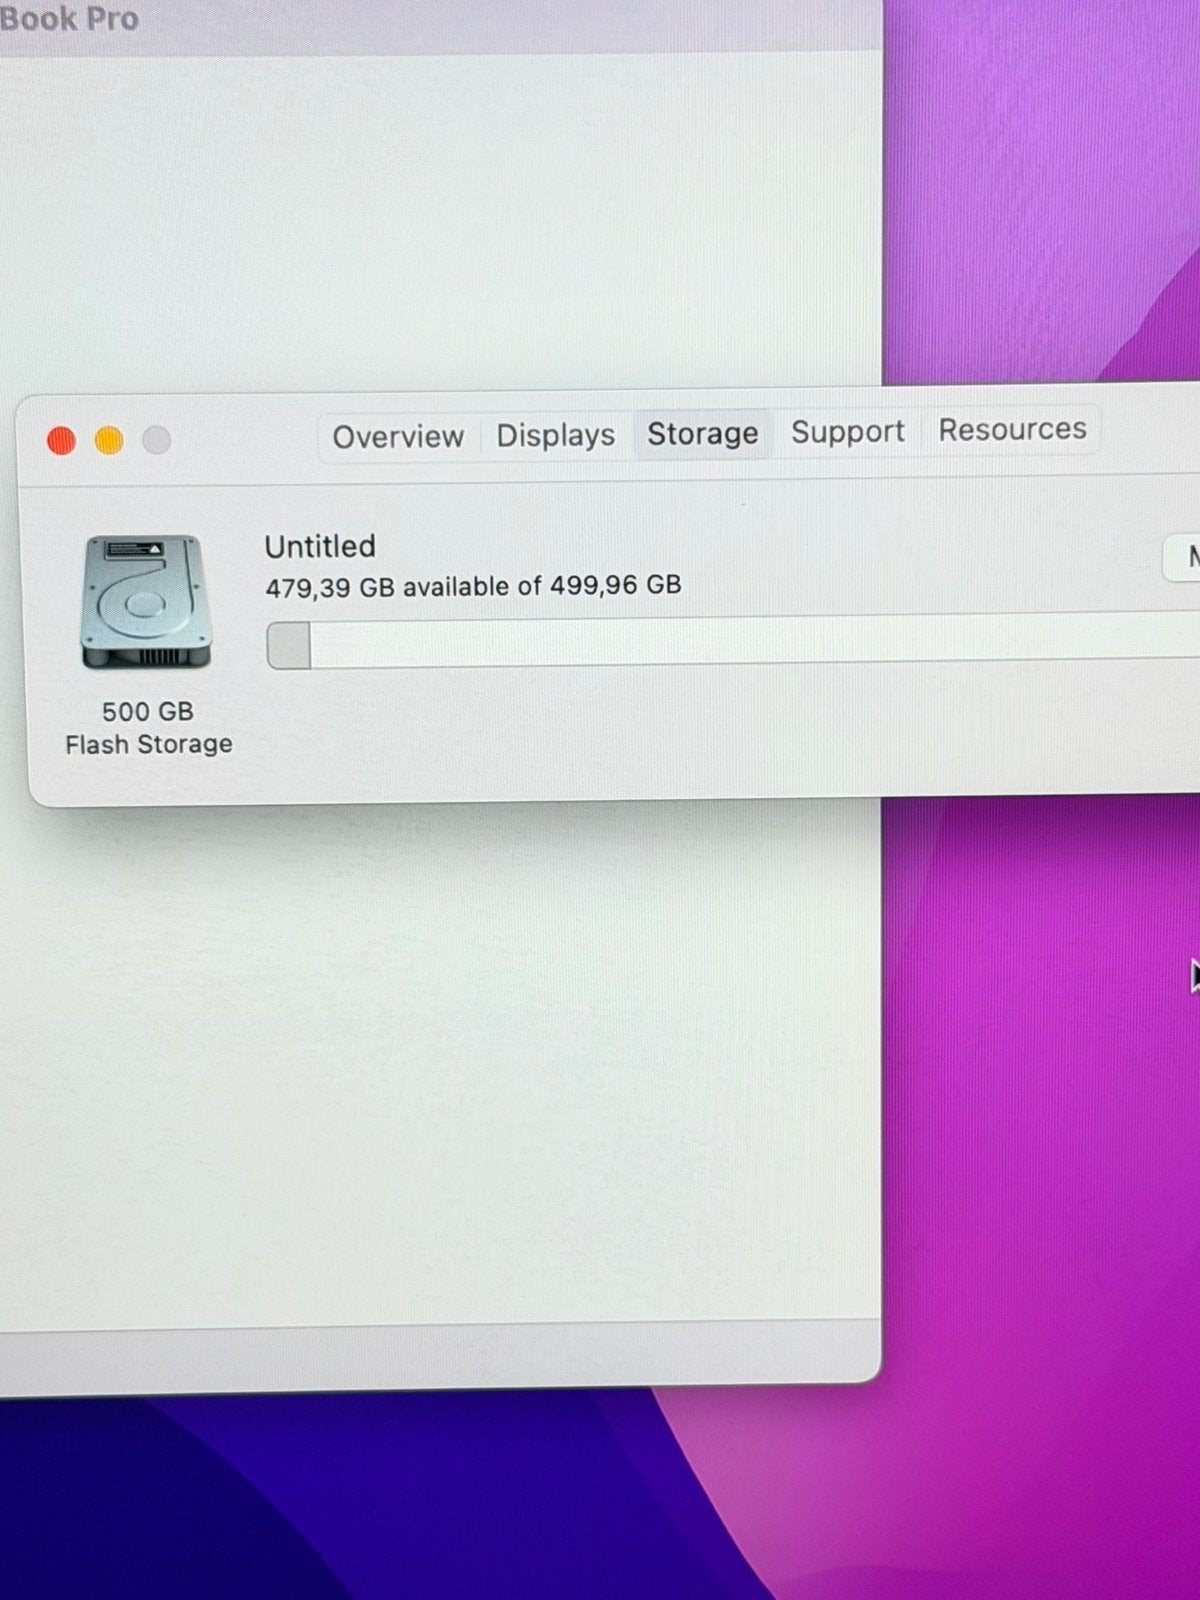Minimize the About This Mac window
The width and height of the screenshot is (1200, 1600).
tap(109, 440)
